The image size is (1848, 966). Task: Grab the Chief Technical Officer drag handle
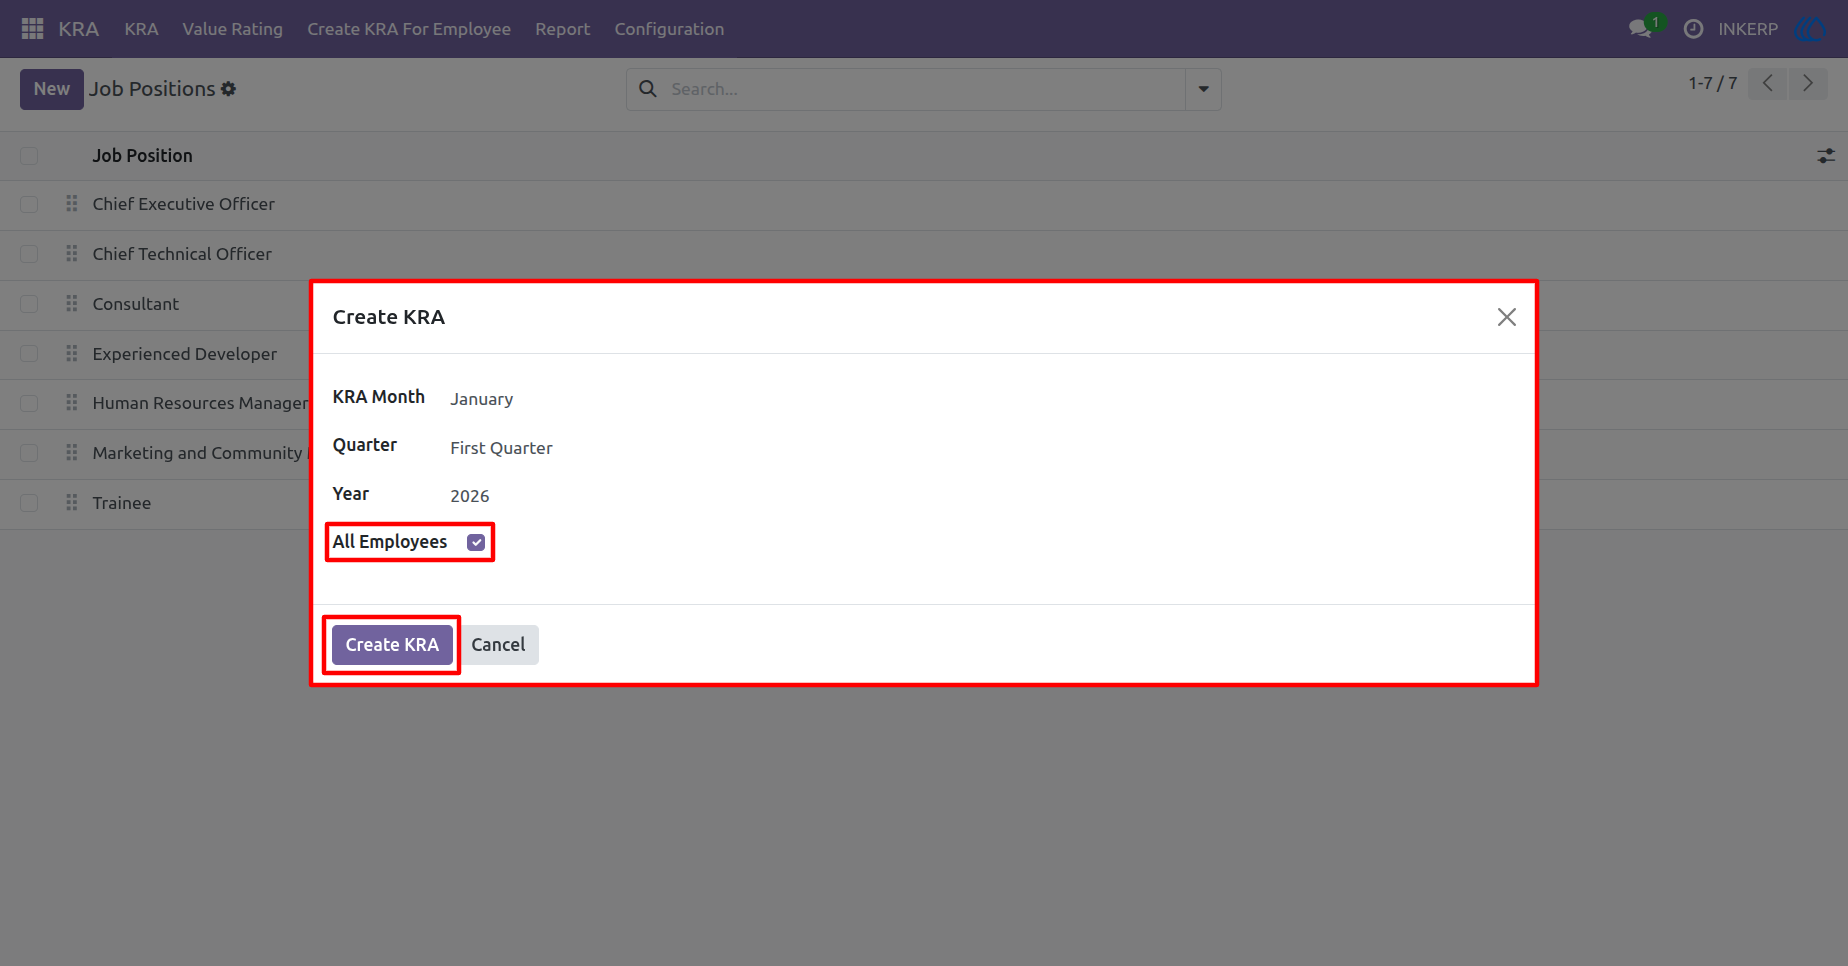pyautogui.click(x=71, y=254)
